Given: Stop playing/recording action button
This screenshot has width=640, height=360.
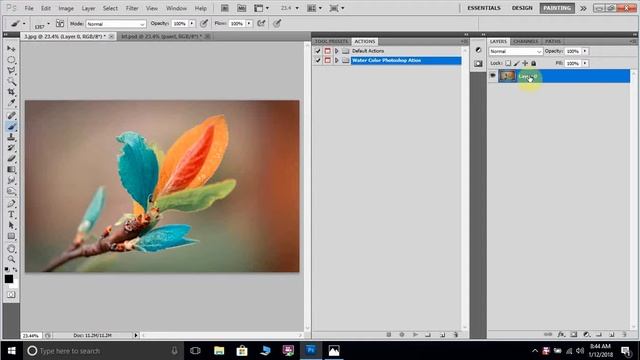Looking at the screenshot, I should point(389,335).
